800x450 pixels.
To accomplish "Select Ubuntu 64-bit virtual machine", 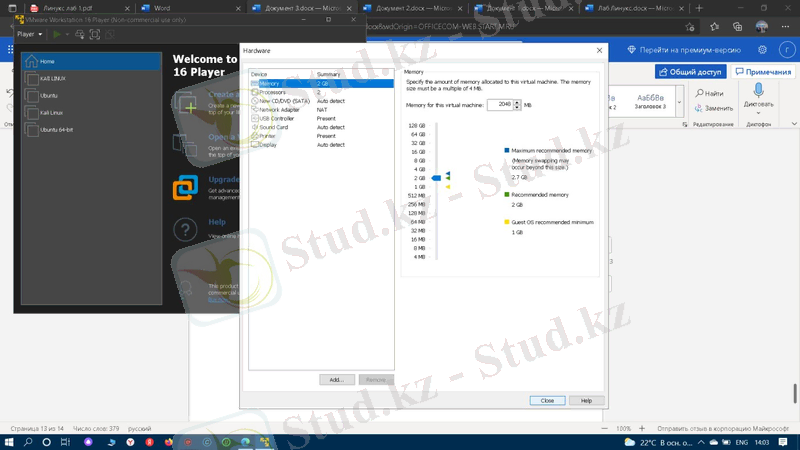I will 56,130.
